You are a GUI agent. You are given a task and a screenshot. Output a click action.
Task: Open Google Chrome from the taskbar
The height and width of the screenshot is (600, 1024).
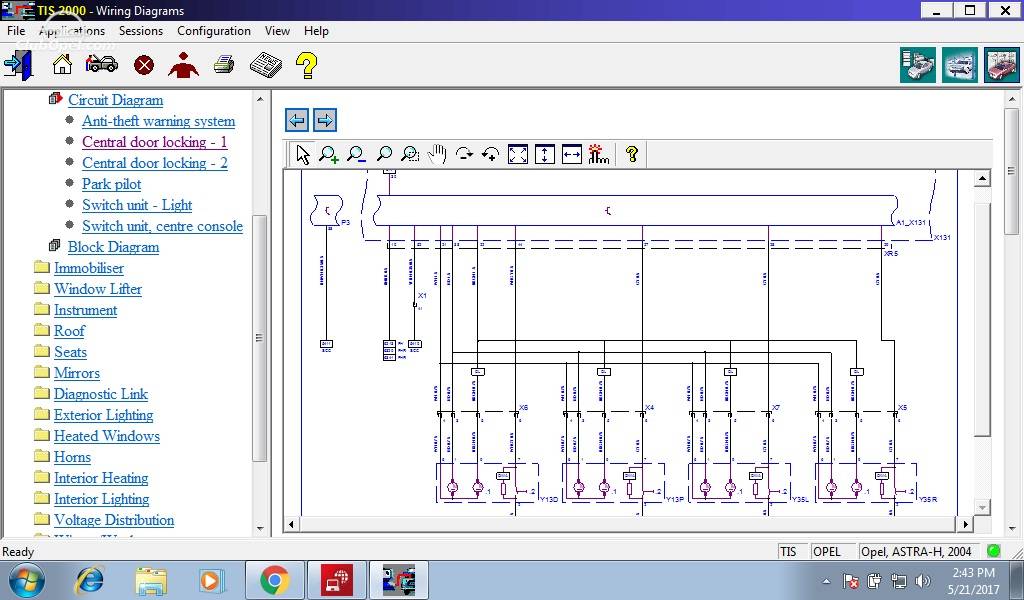tap(275, 580)
